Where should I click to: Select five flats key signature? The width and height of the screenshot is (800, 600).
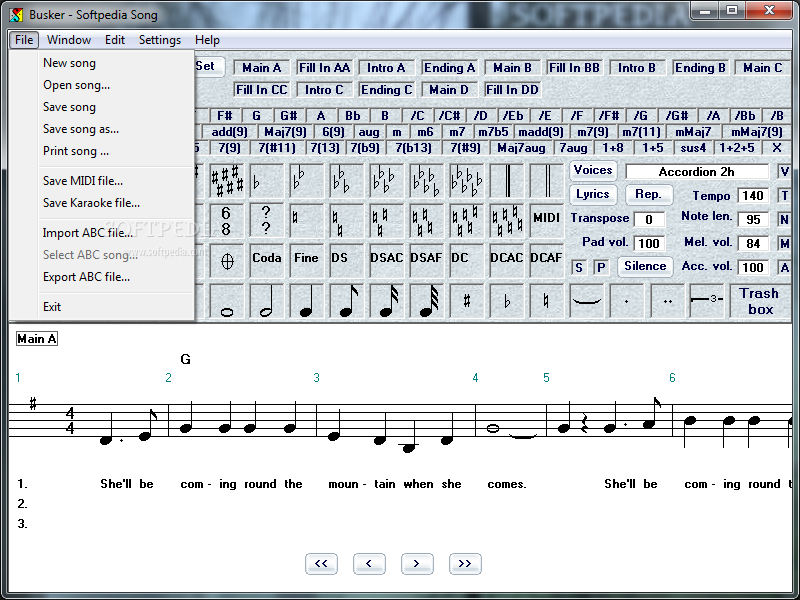(x=427, y=181)
